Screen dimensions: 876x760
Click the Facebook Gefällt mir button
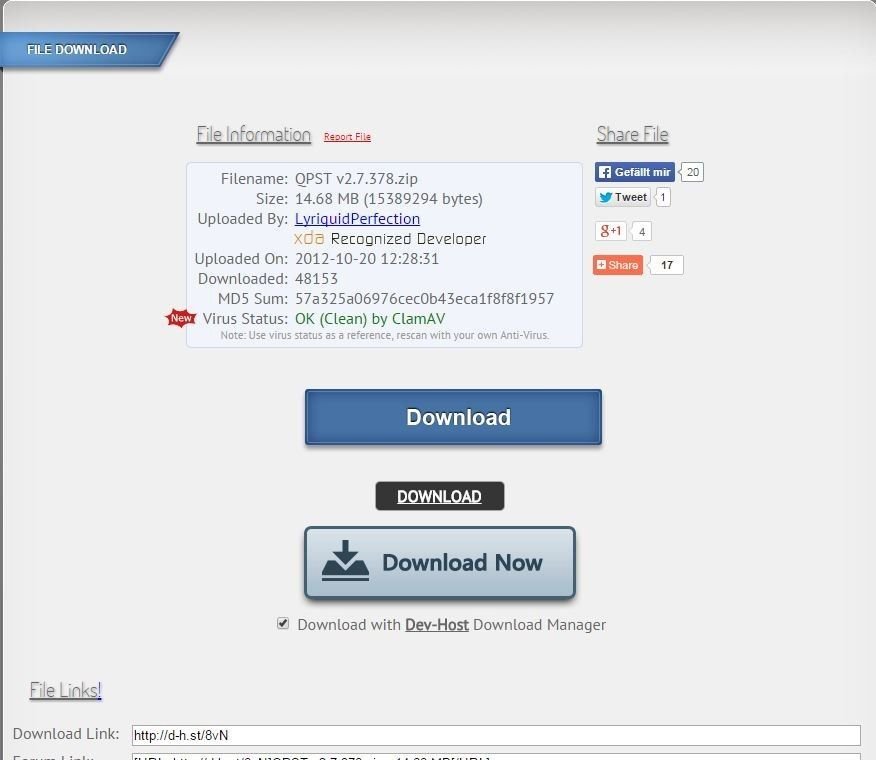[x=635, y=172]
